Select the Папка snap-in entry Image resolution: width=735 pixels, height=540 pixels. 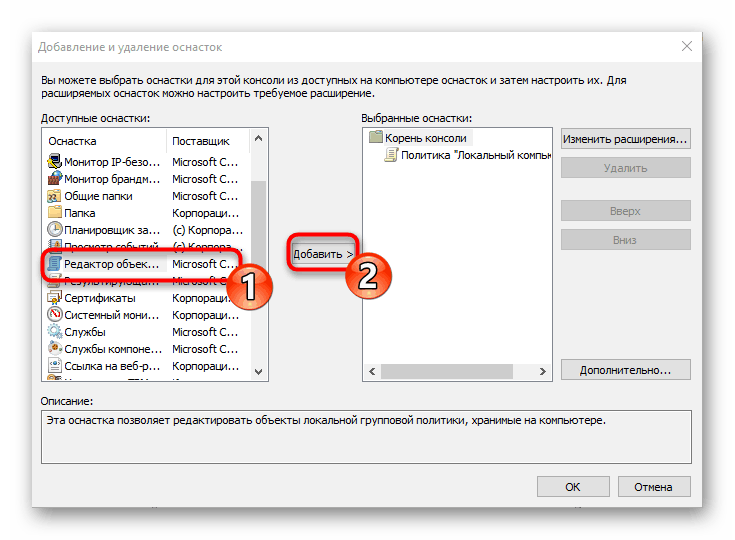(x=147, y=213)
